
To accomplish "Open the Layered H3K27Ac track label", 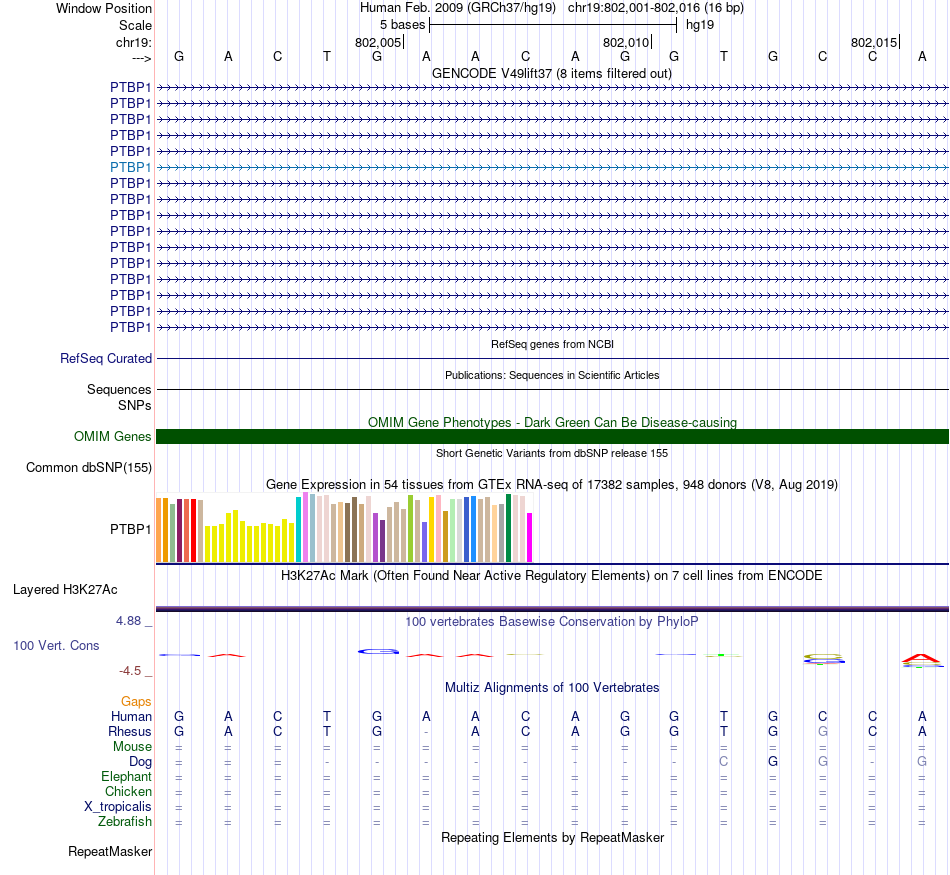I will pyautogui.click(x=65, y=590).
